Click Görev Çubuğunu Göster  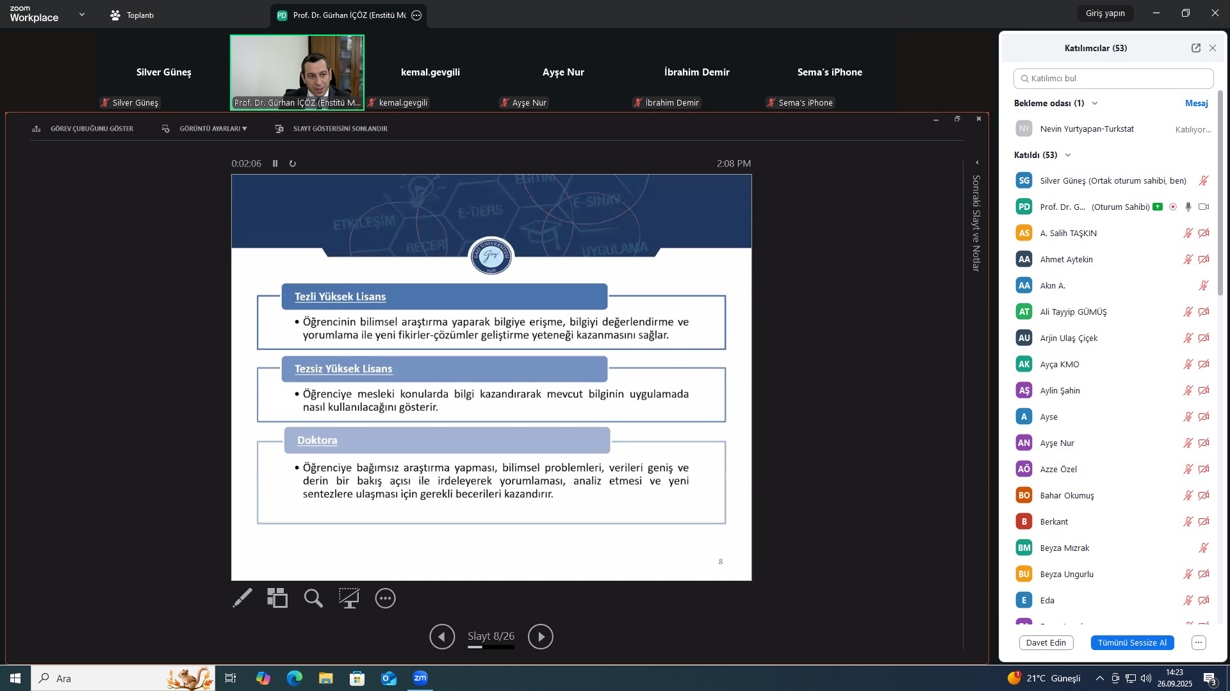click(82, 129)
